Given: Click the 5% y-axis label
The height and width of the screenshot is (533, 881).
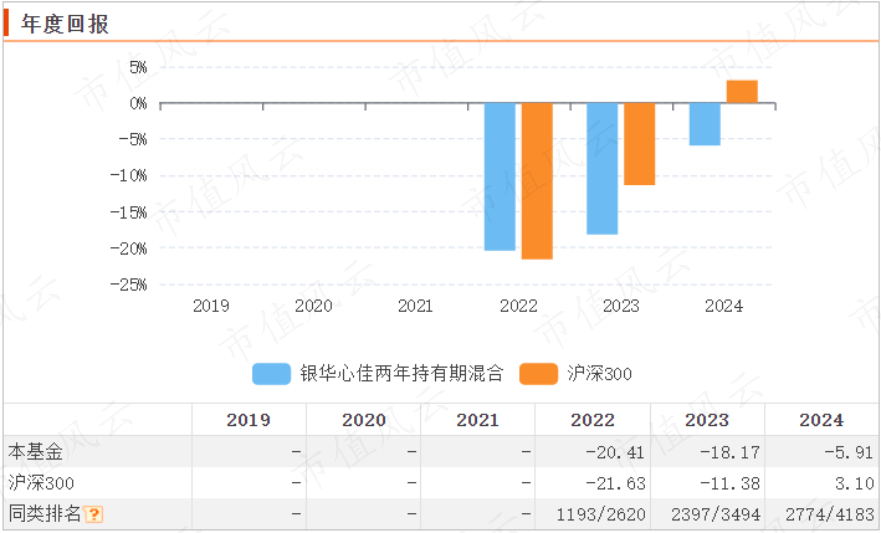Looking at the screenshot, I should [x=138, y=67].
